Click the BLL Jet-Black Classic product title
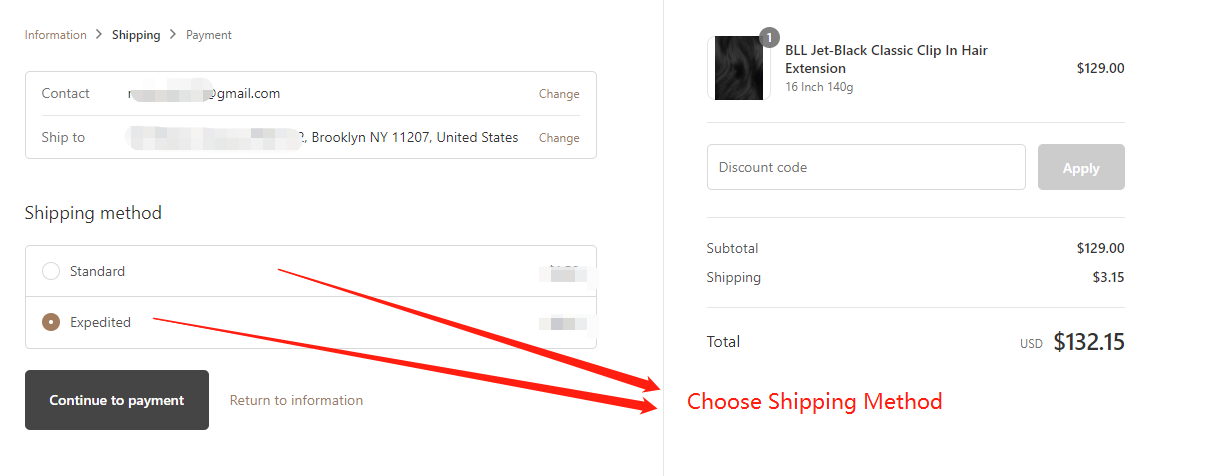The width and height of the screenshot is (1205, 476). pos(885,59)
